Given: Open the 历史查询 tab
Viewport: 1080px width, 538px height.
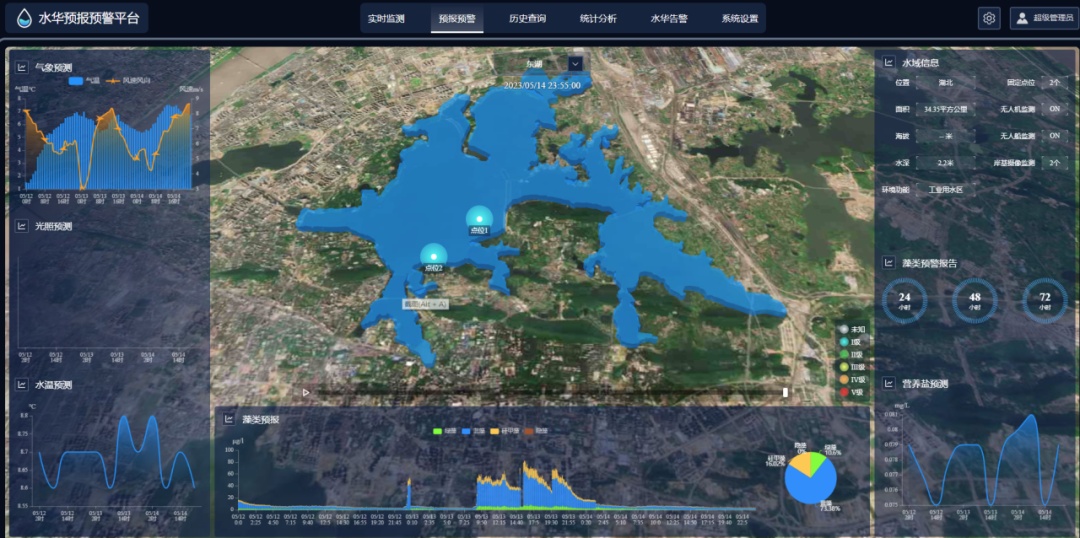Looking at the screenshot, I should click(x=527, y=18).
